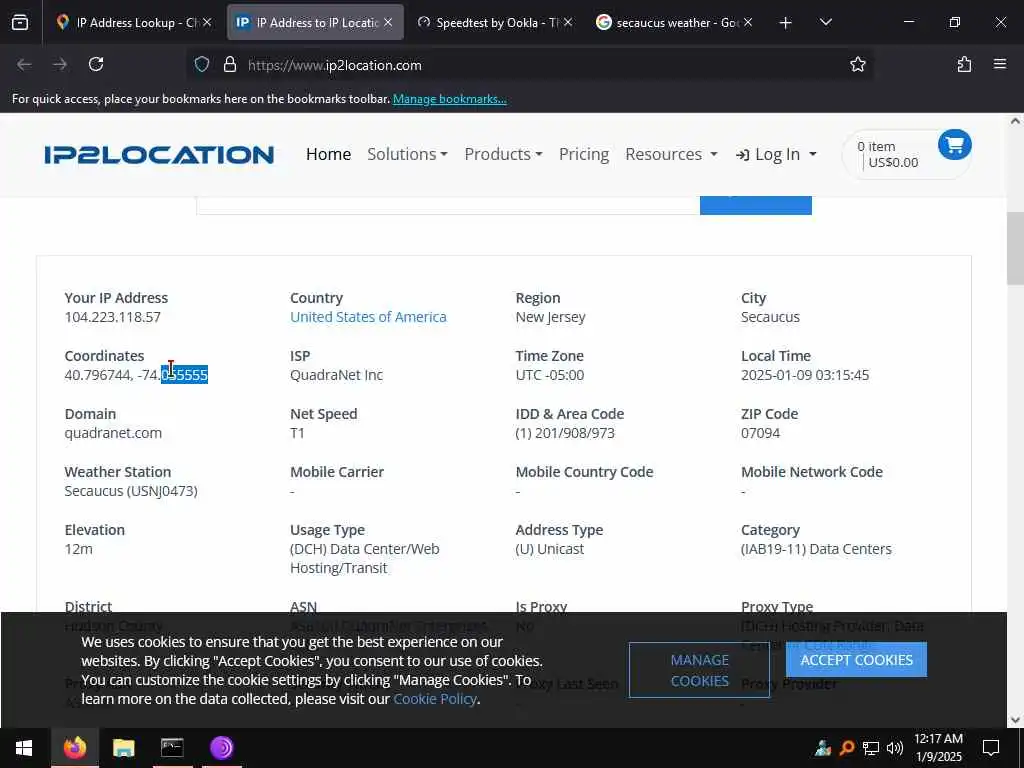Expand the list all tabs chevron

point(825,23)
